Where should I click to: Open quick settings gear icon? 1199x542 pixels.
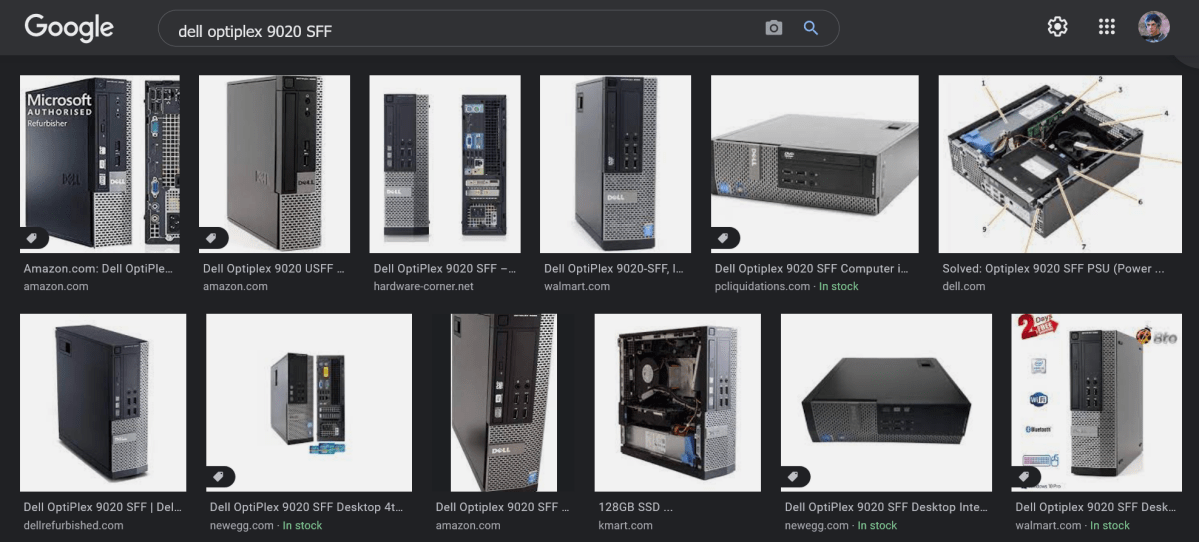(x=1057, y=27)
